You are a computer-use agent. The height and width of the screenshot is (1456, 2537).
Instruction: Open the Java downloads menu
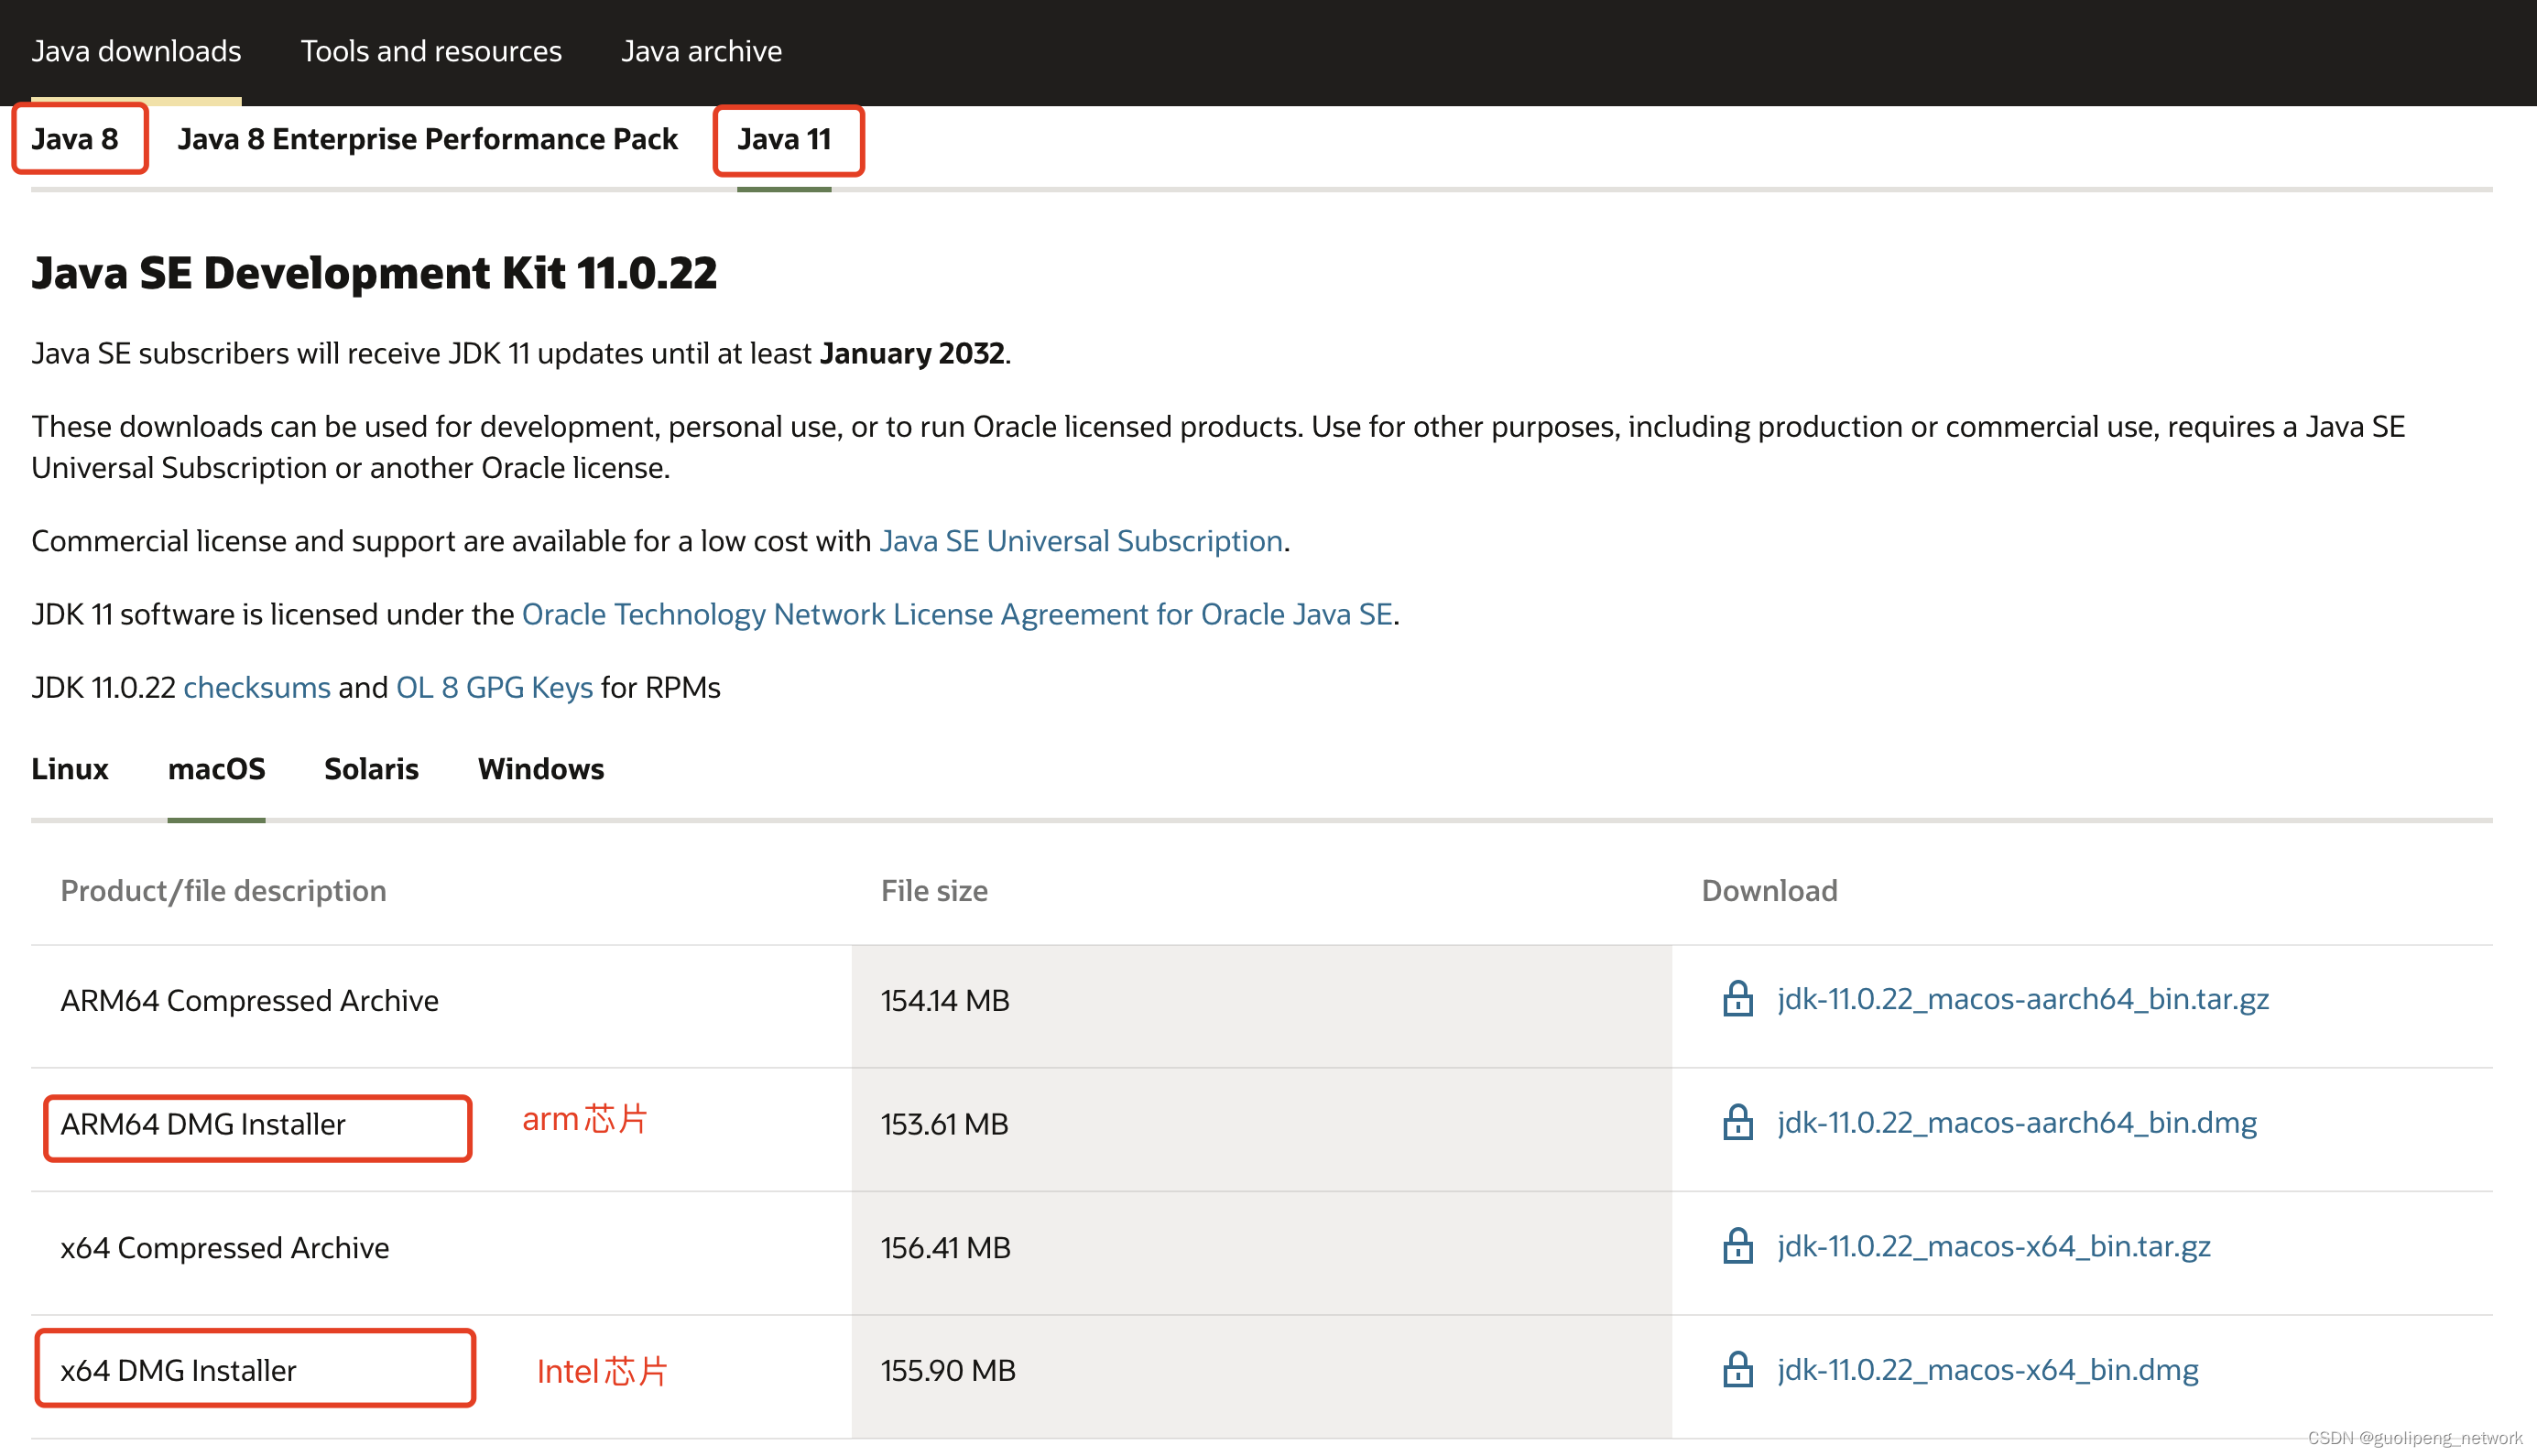(x=136, y=51)
